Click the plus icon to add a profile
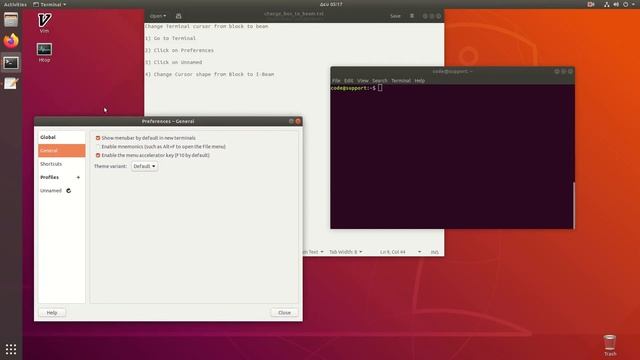 78,177
